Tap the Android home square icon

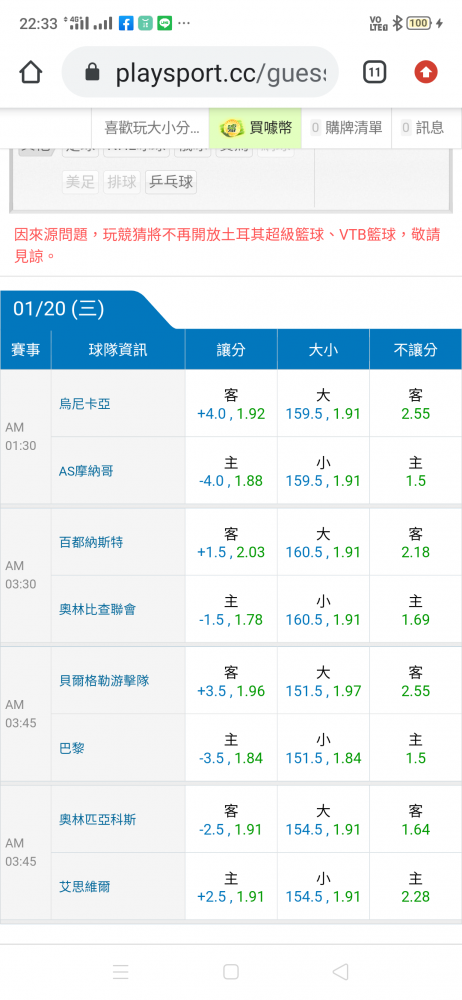[x=231, y=971]
